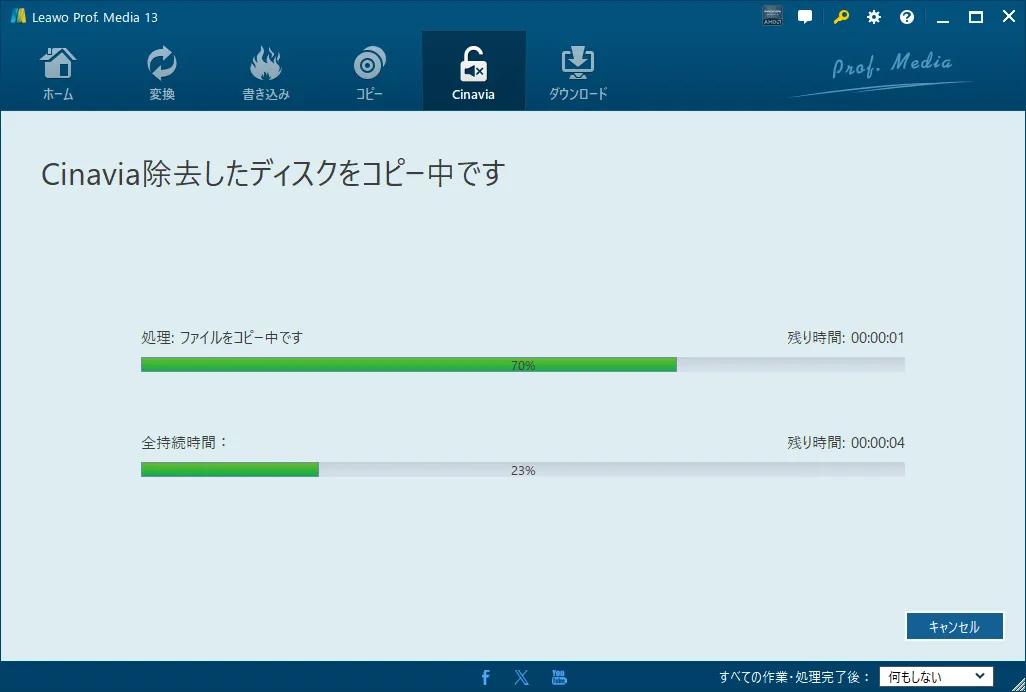Click the yellow key registration icon
1026x692 pixels.
click(x=841, y=17)
